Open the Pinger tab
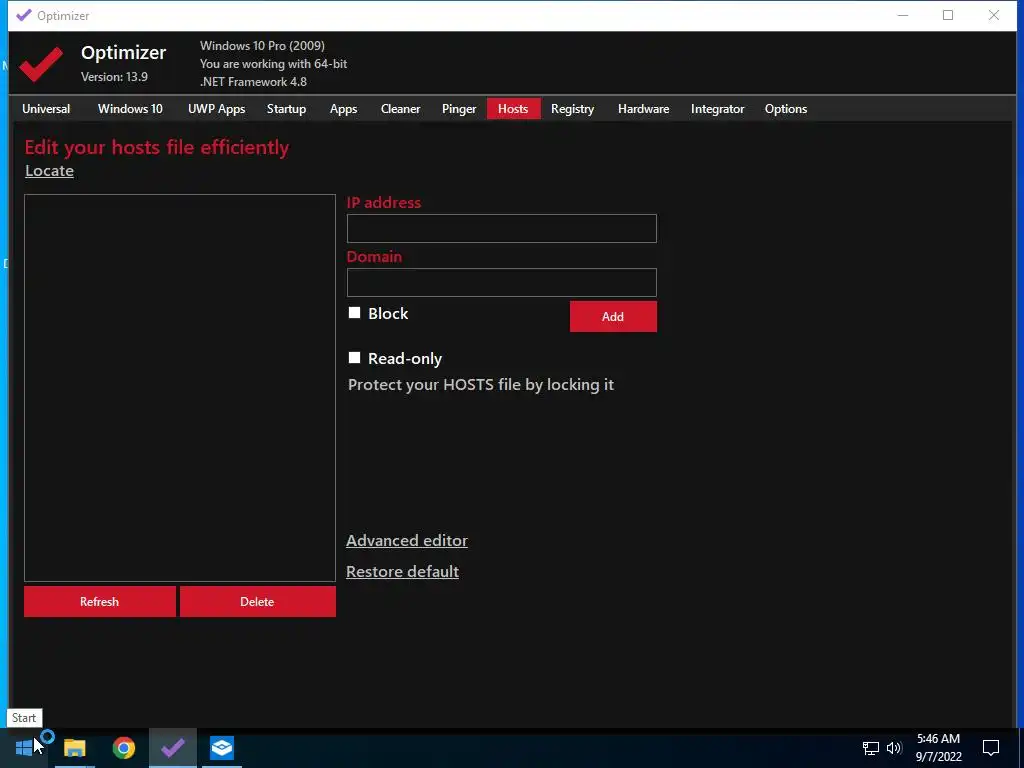This screenshot has height=768, width=1024. (x=459, y=109)
